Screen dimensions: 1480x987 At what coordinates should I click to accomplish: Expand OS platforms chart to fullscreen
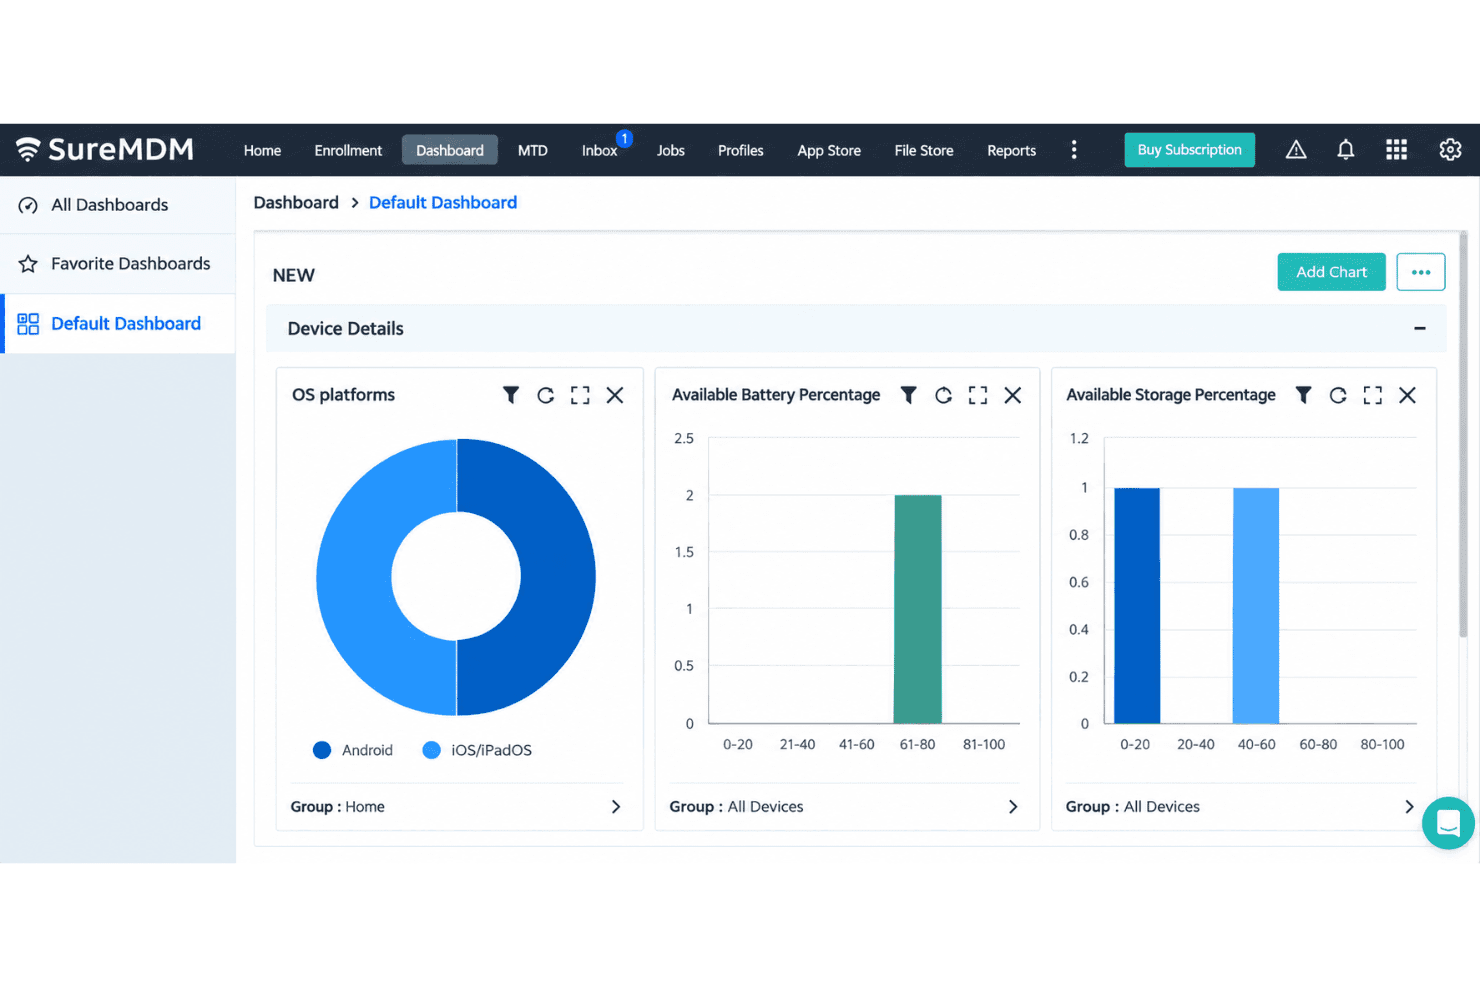click(580, 395)
